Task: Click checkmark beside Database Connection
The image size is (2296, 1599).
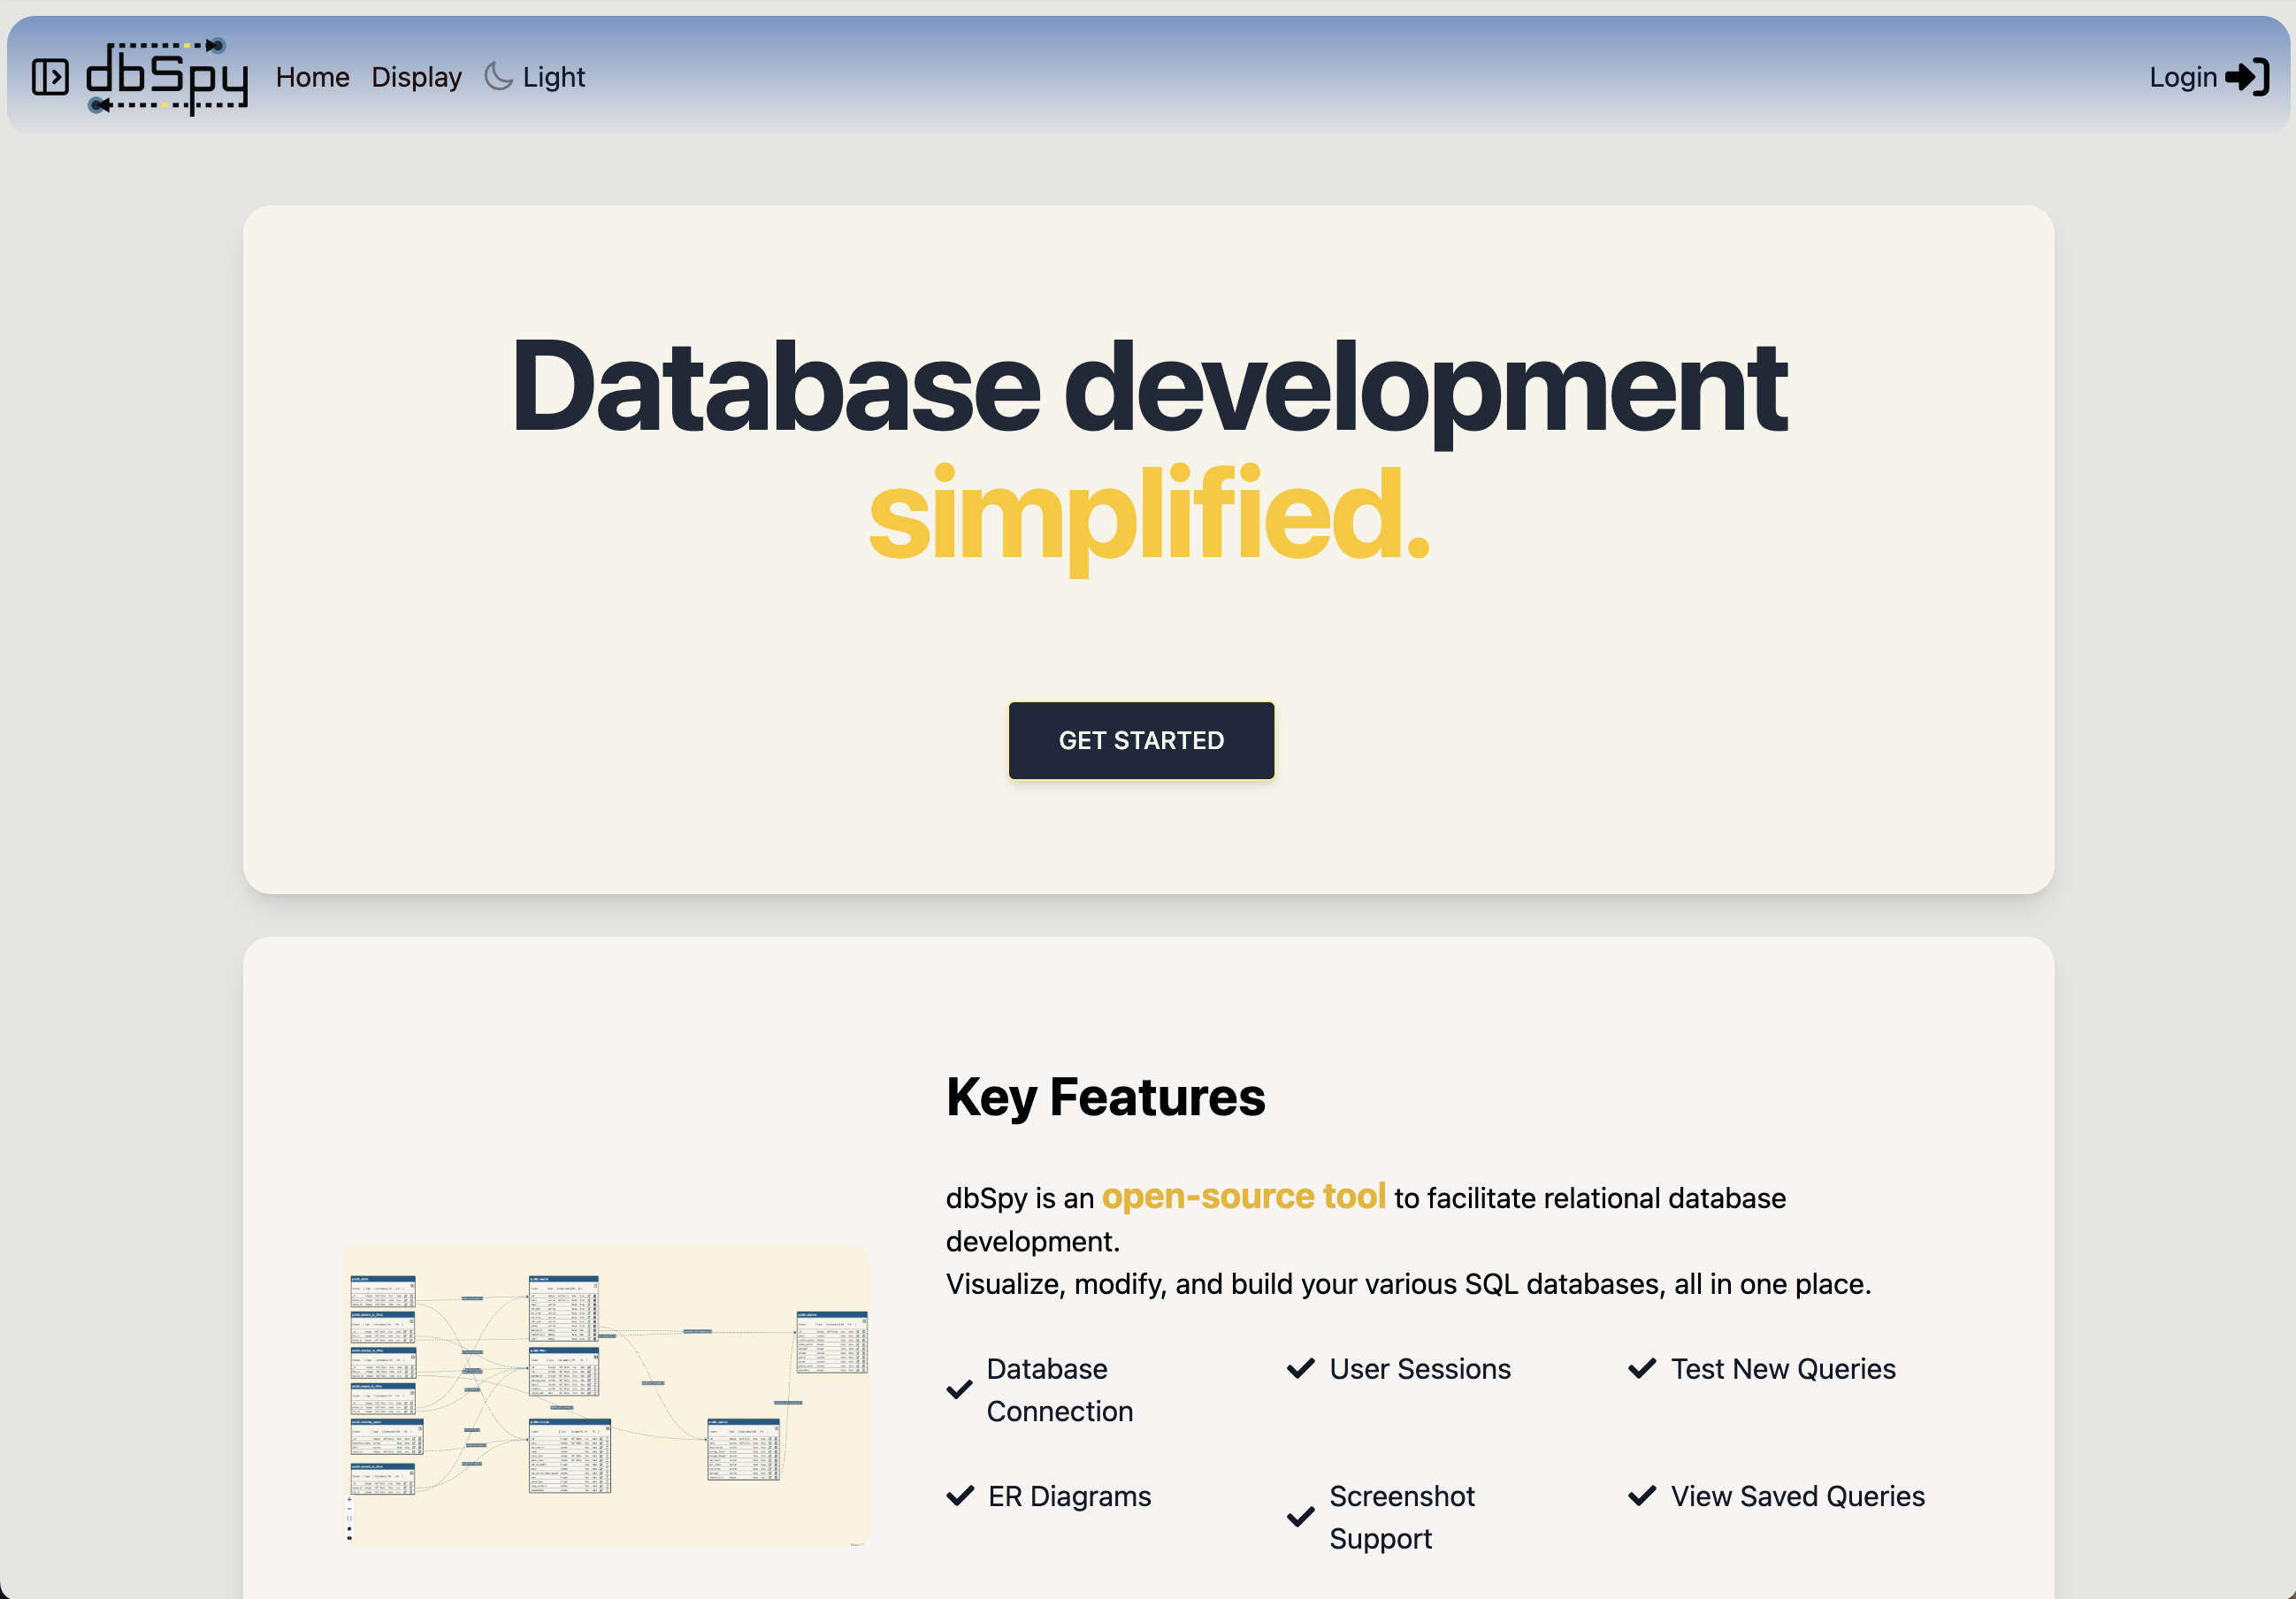Action: pos(959,1389)
